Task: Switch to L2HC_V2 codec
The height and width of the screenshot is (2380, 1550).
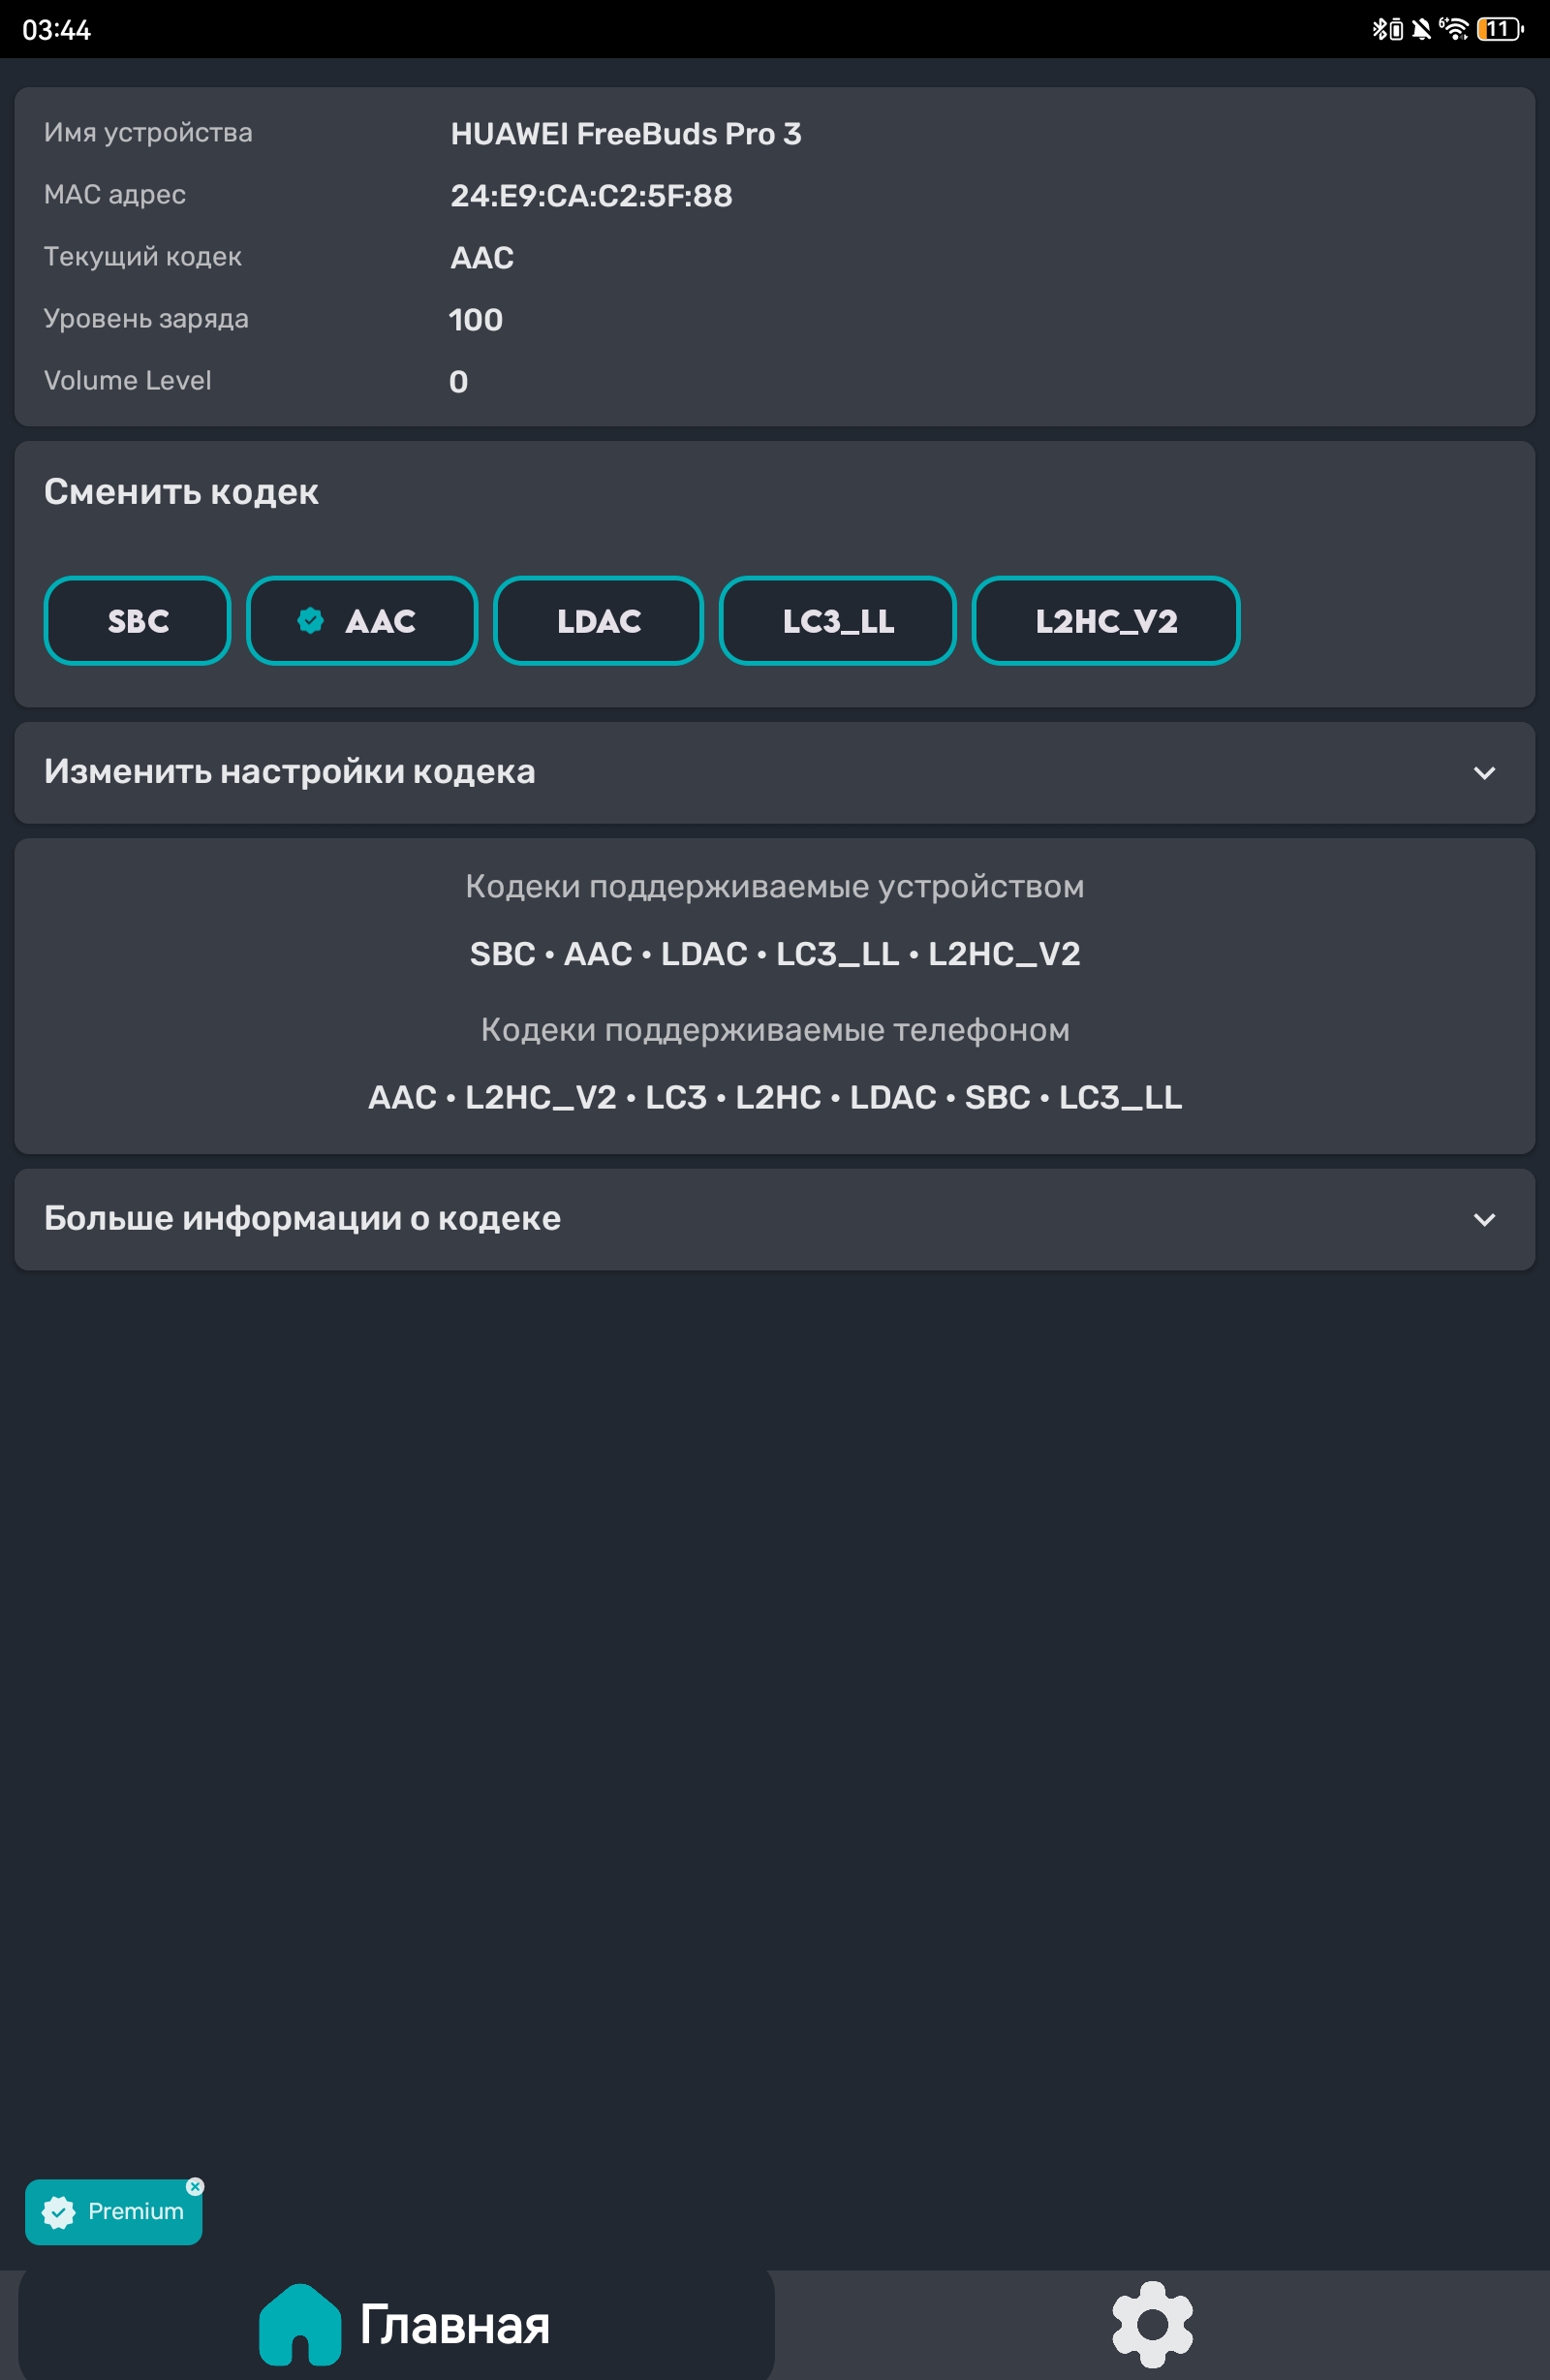Action: (1106, 621)
